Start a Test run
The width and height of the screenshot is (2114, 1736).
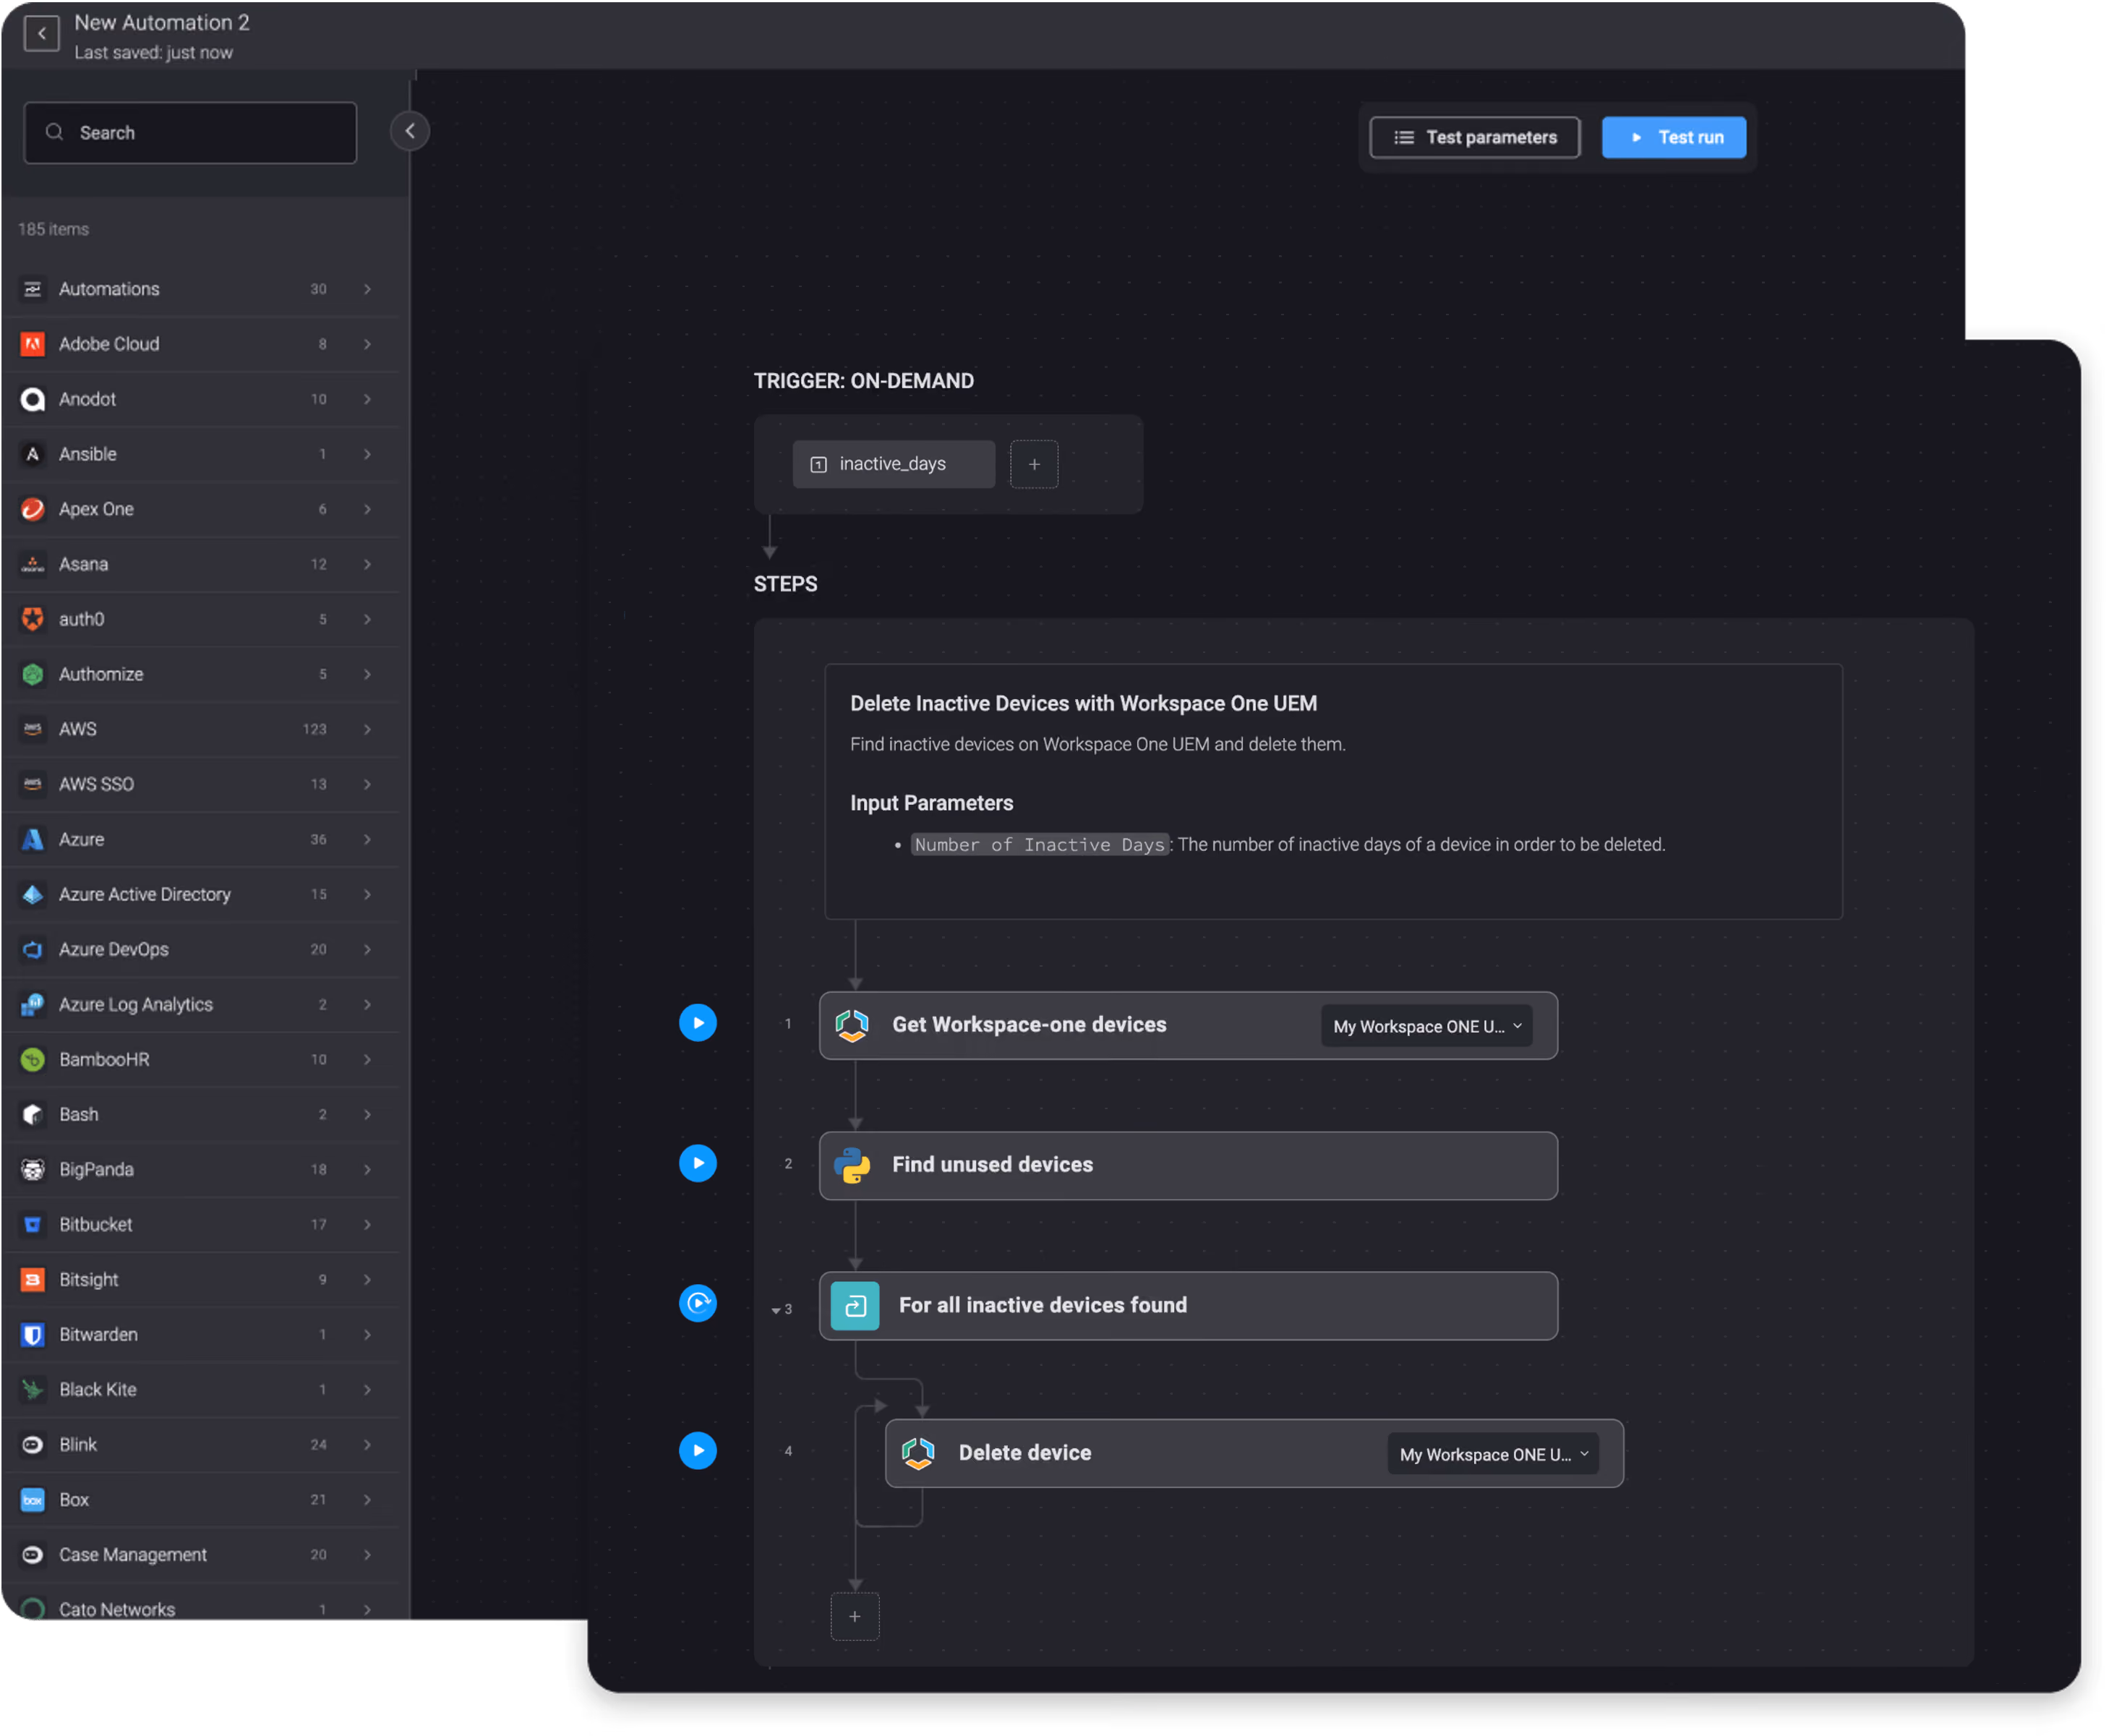[1673, 138]
